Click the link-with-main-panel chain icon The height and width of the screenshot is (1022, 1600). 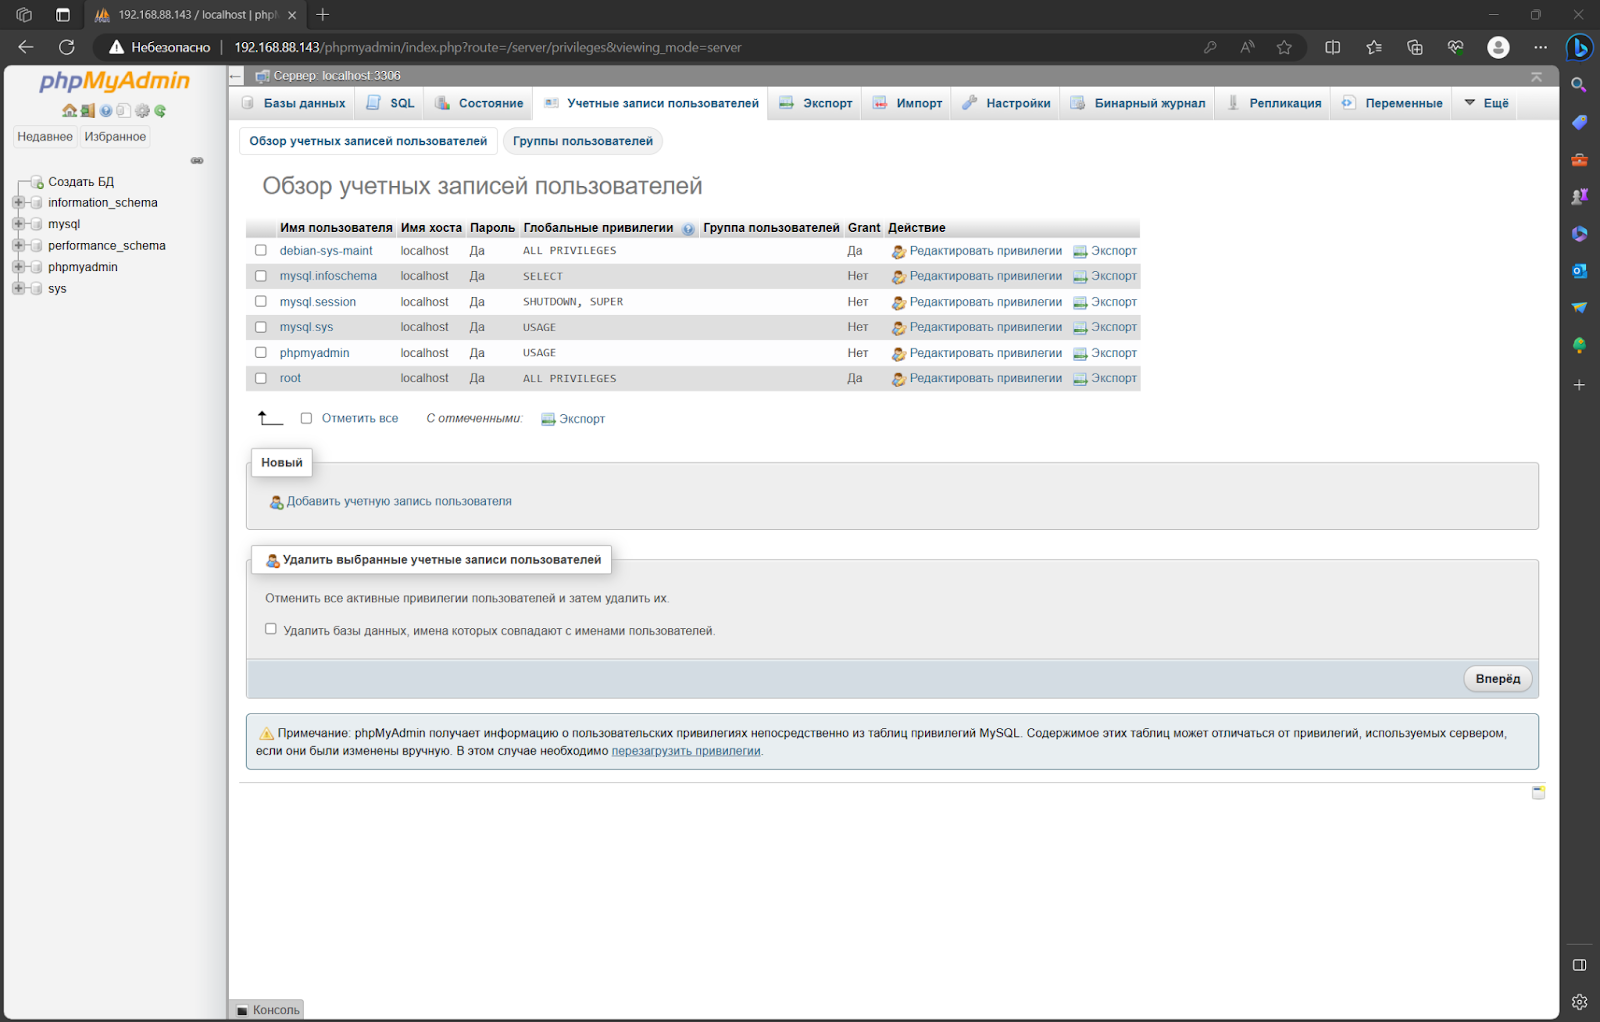(x=197, y=160)
